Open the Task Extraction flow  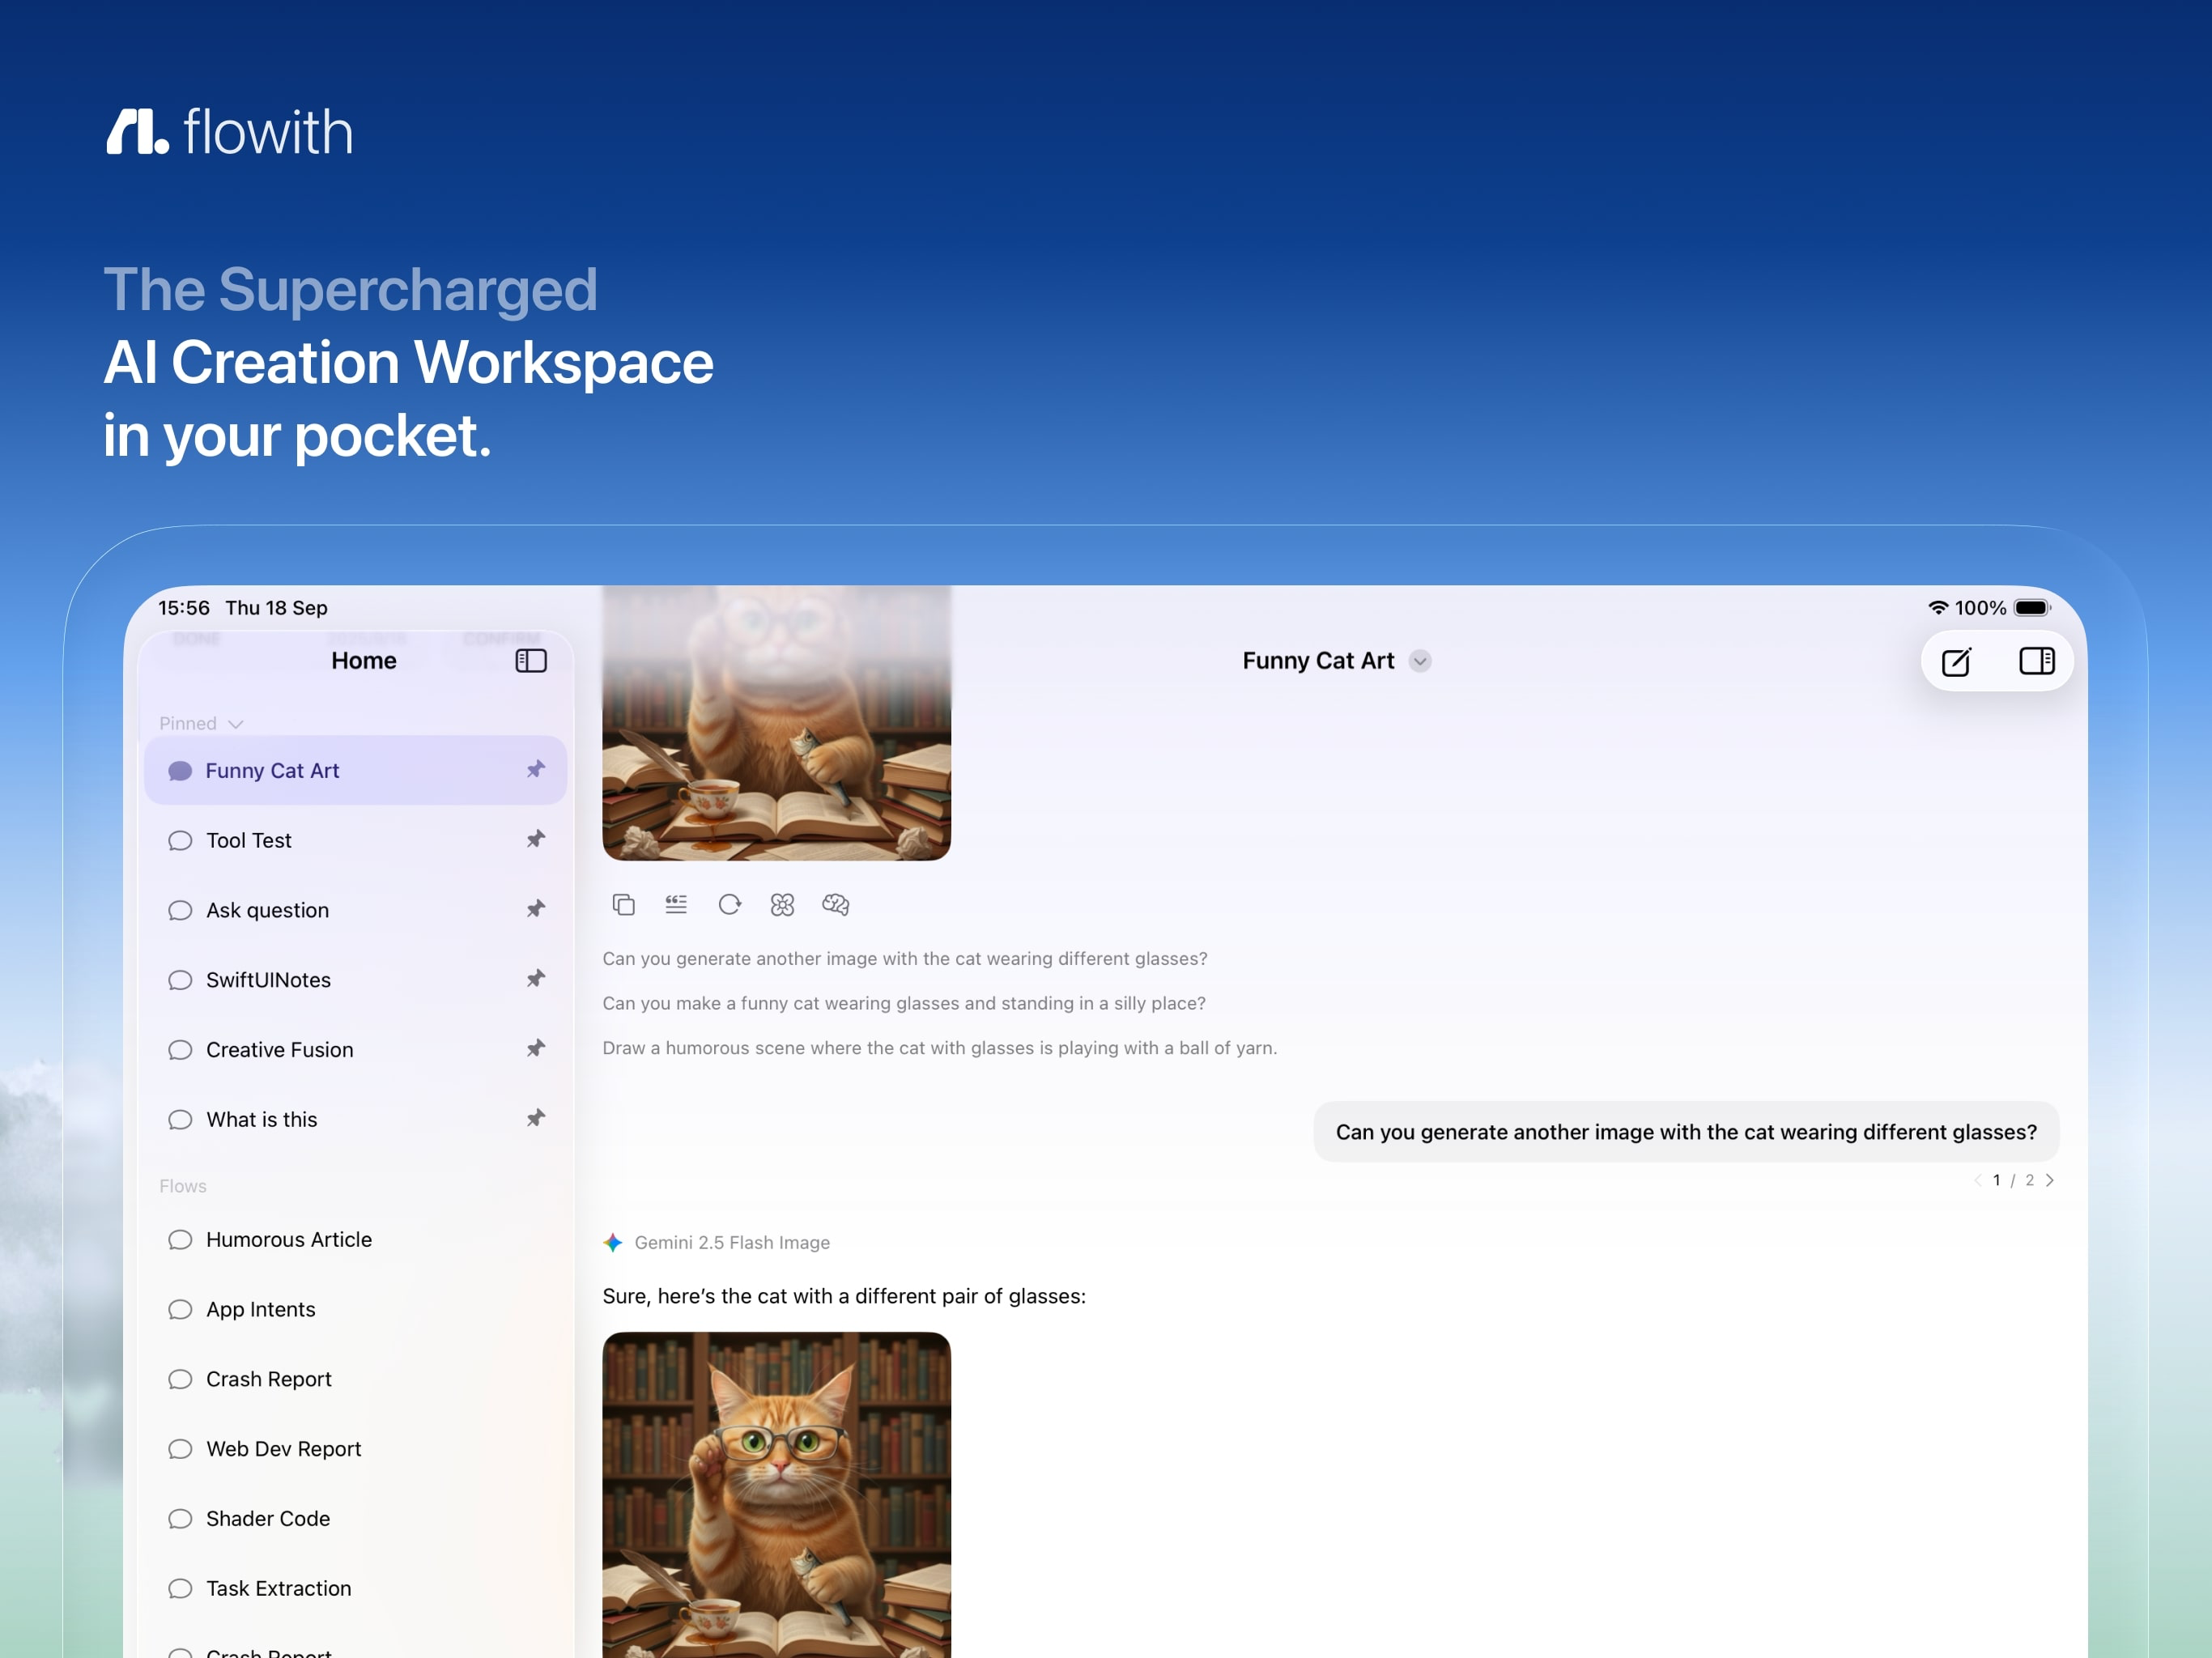click(355, 1589)
